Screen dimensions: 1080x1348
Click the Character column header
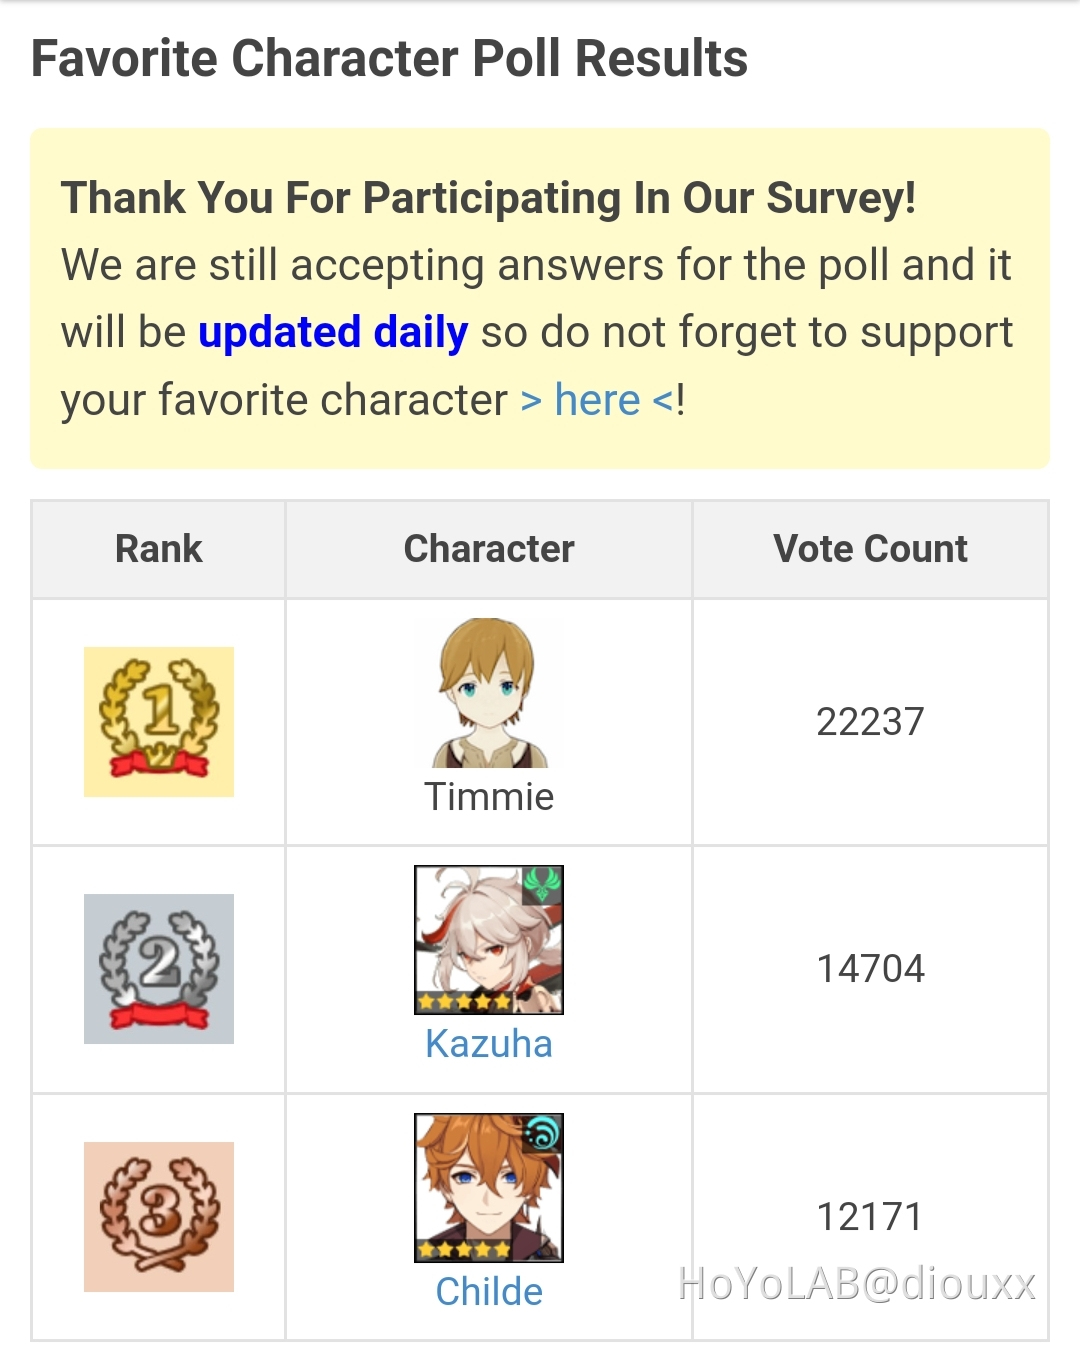tap(489, 549)
